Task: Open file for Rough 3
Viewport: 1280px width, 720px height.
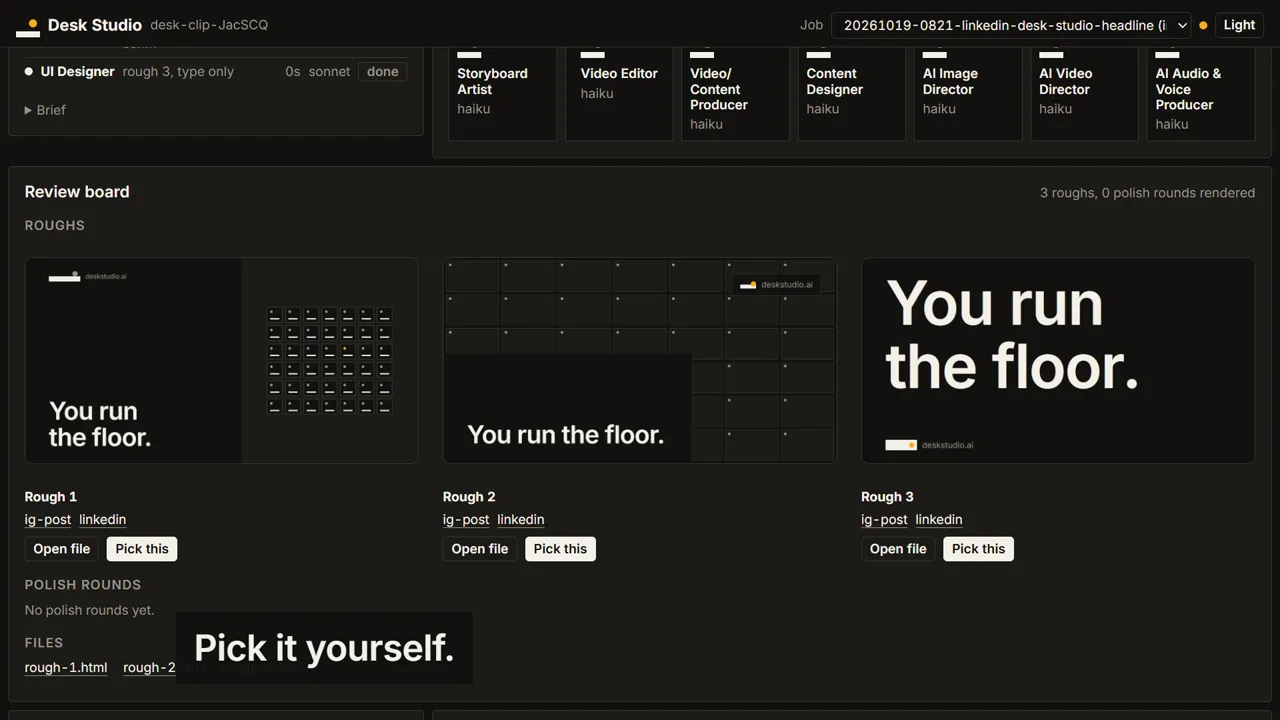Action: [898, 549]
